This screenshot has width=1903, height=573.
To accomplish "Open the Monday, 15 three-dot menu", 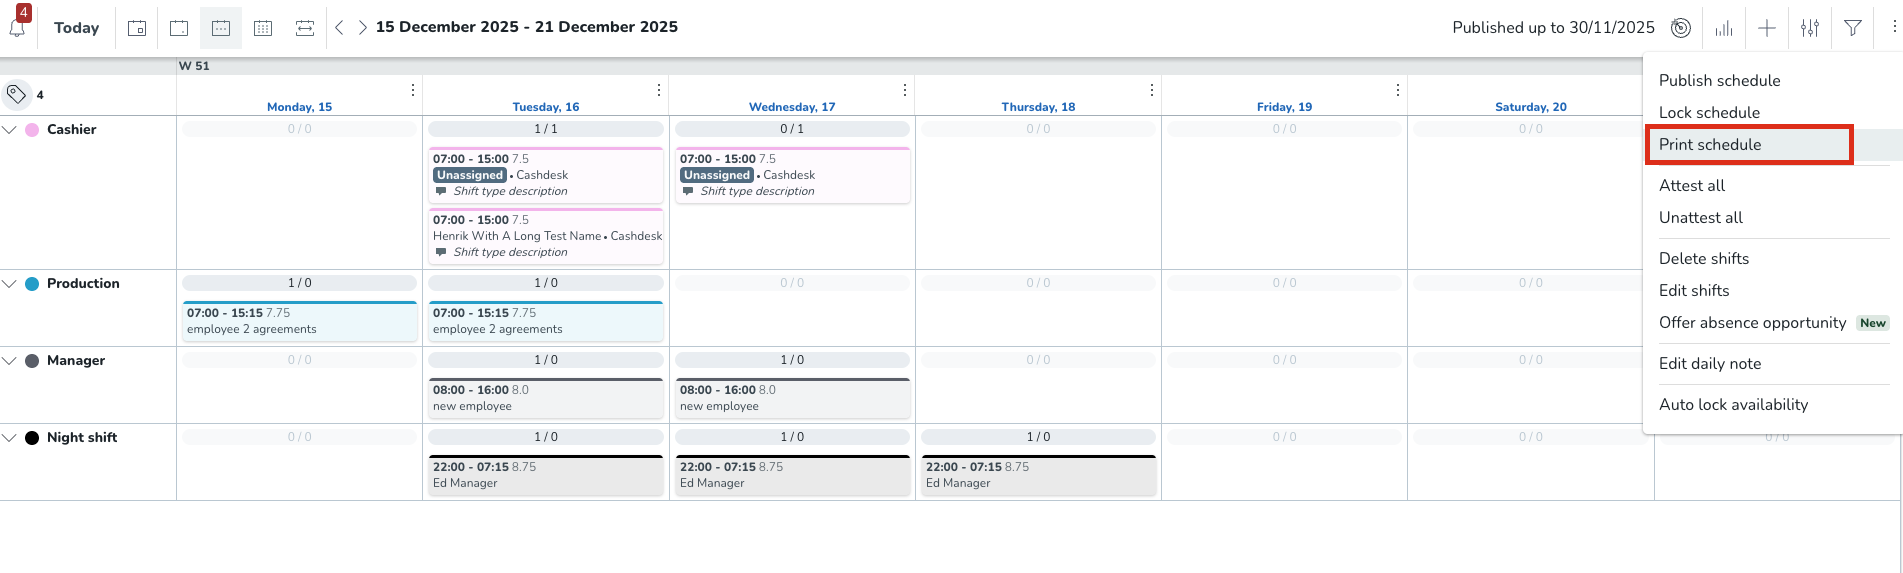I will (413, 90).
